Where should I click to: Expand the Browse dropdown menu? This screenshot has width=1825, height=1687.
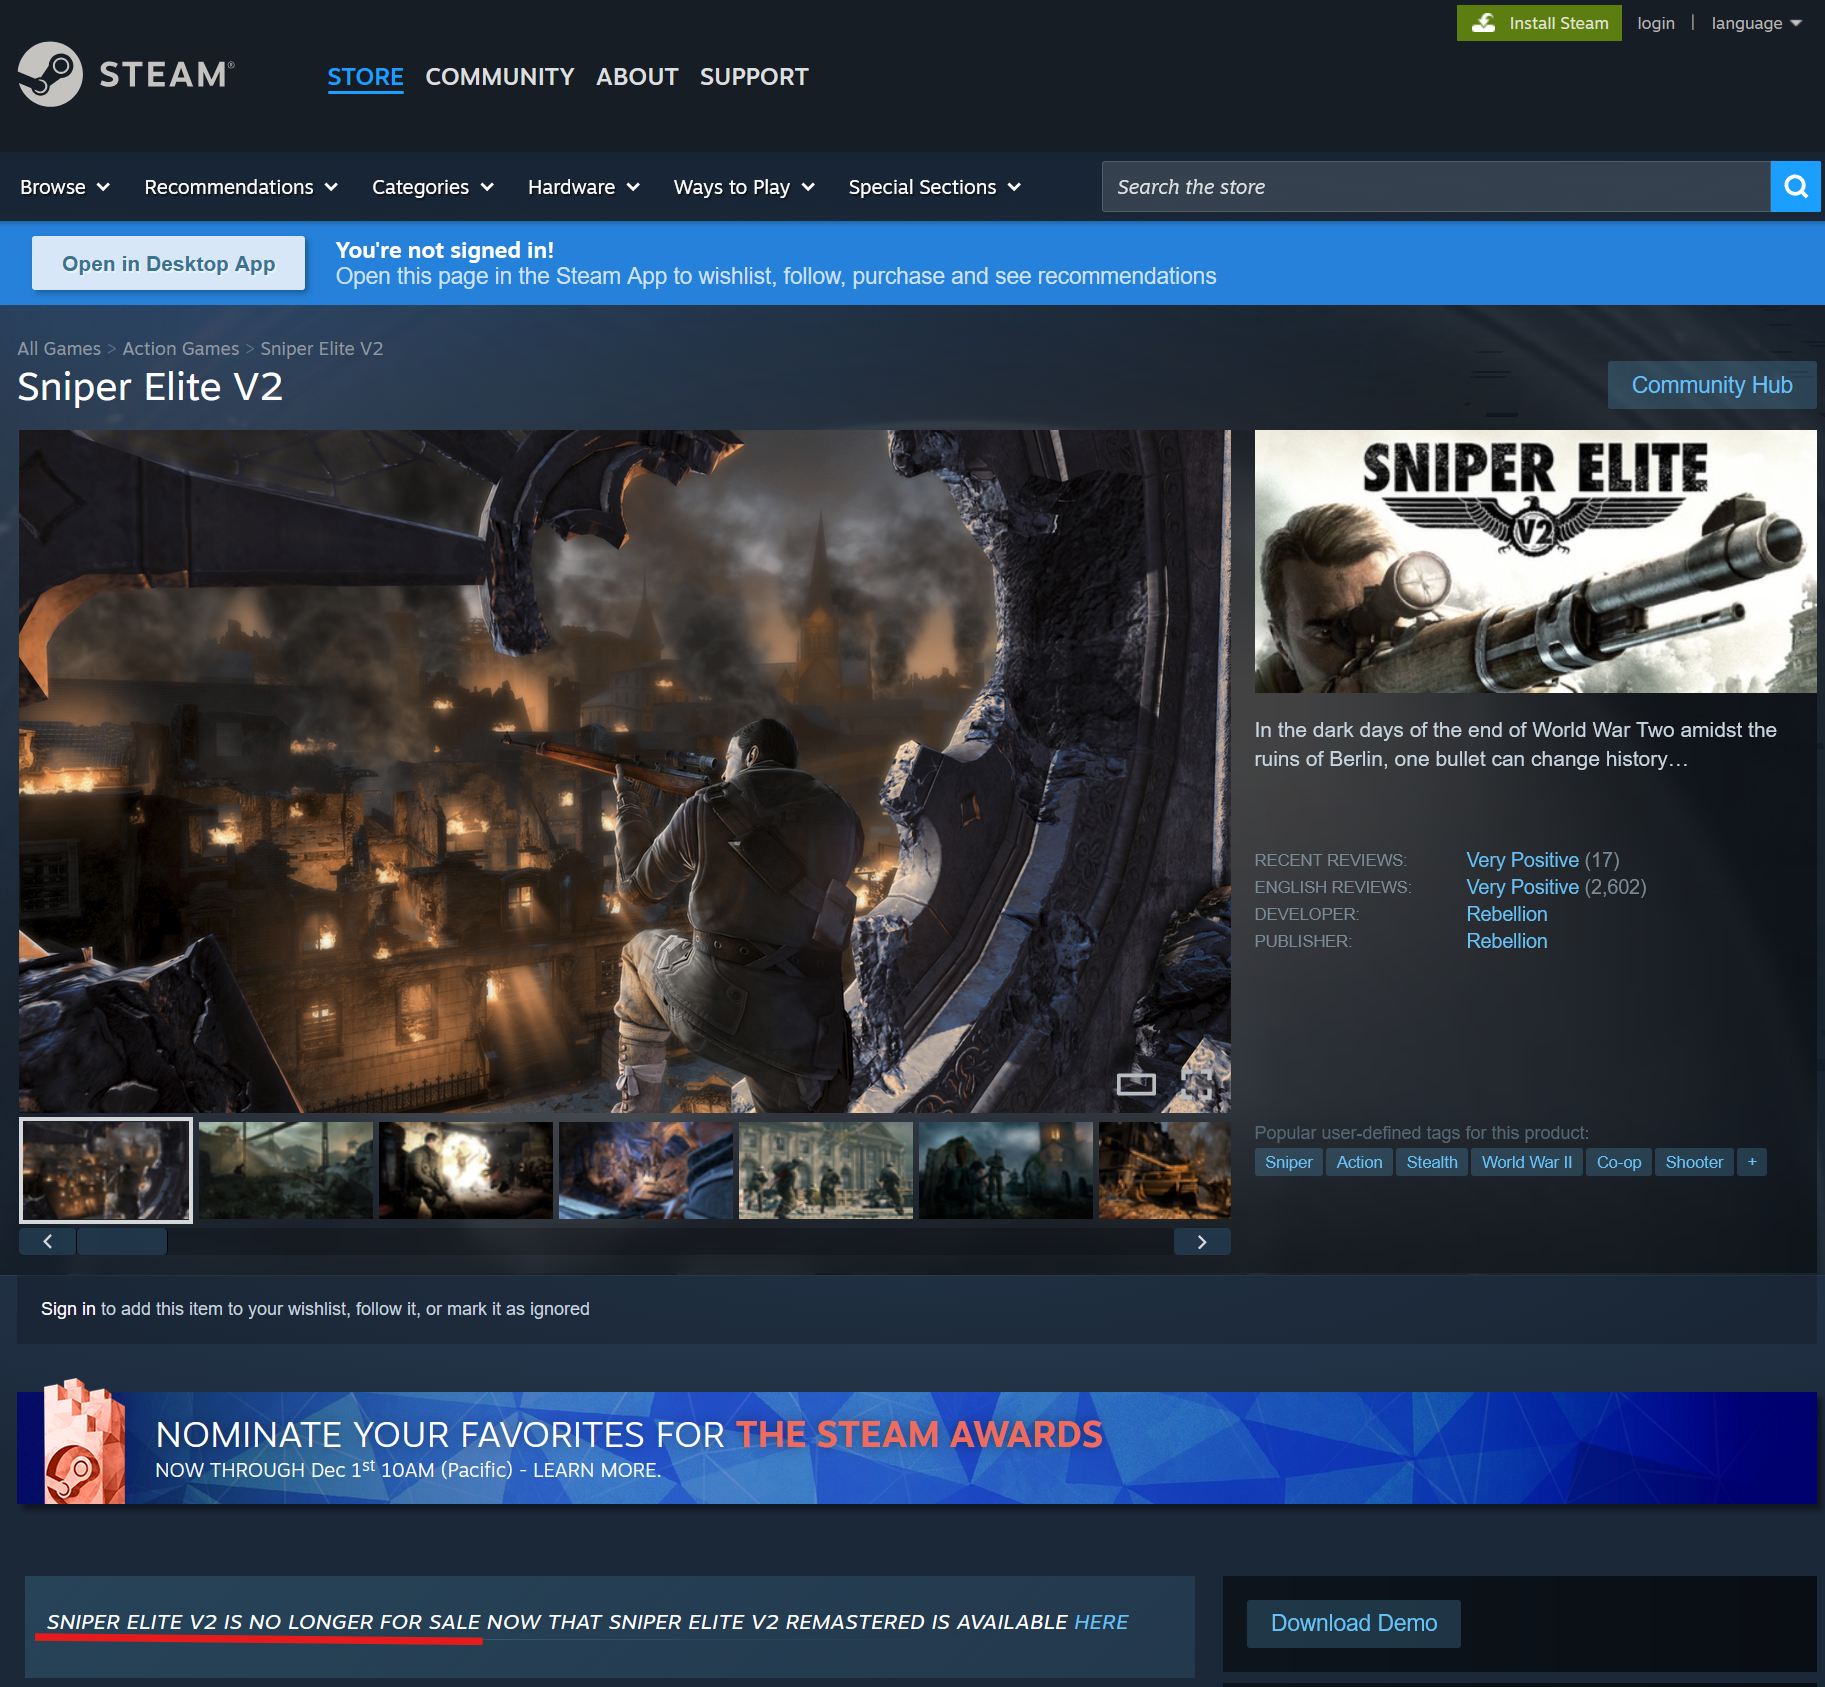tap(64, 187)
